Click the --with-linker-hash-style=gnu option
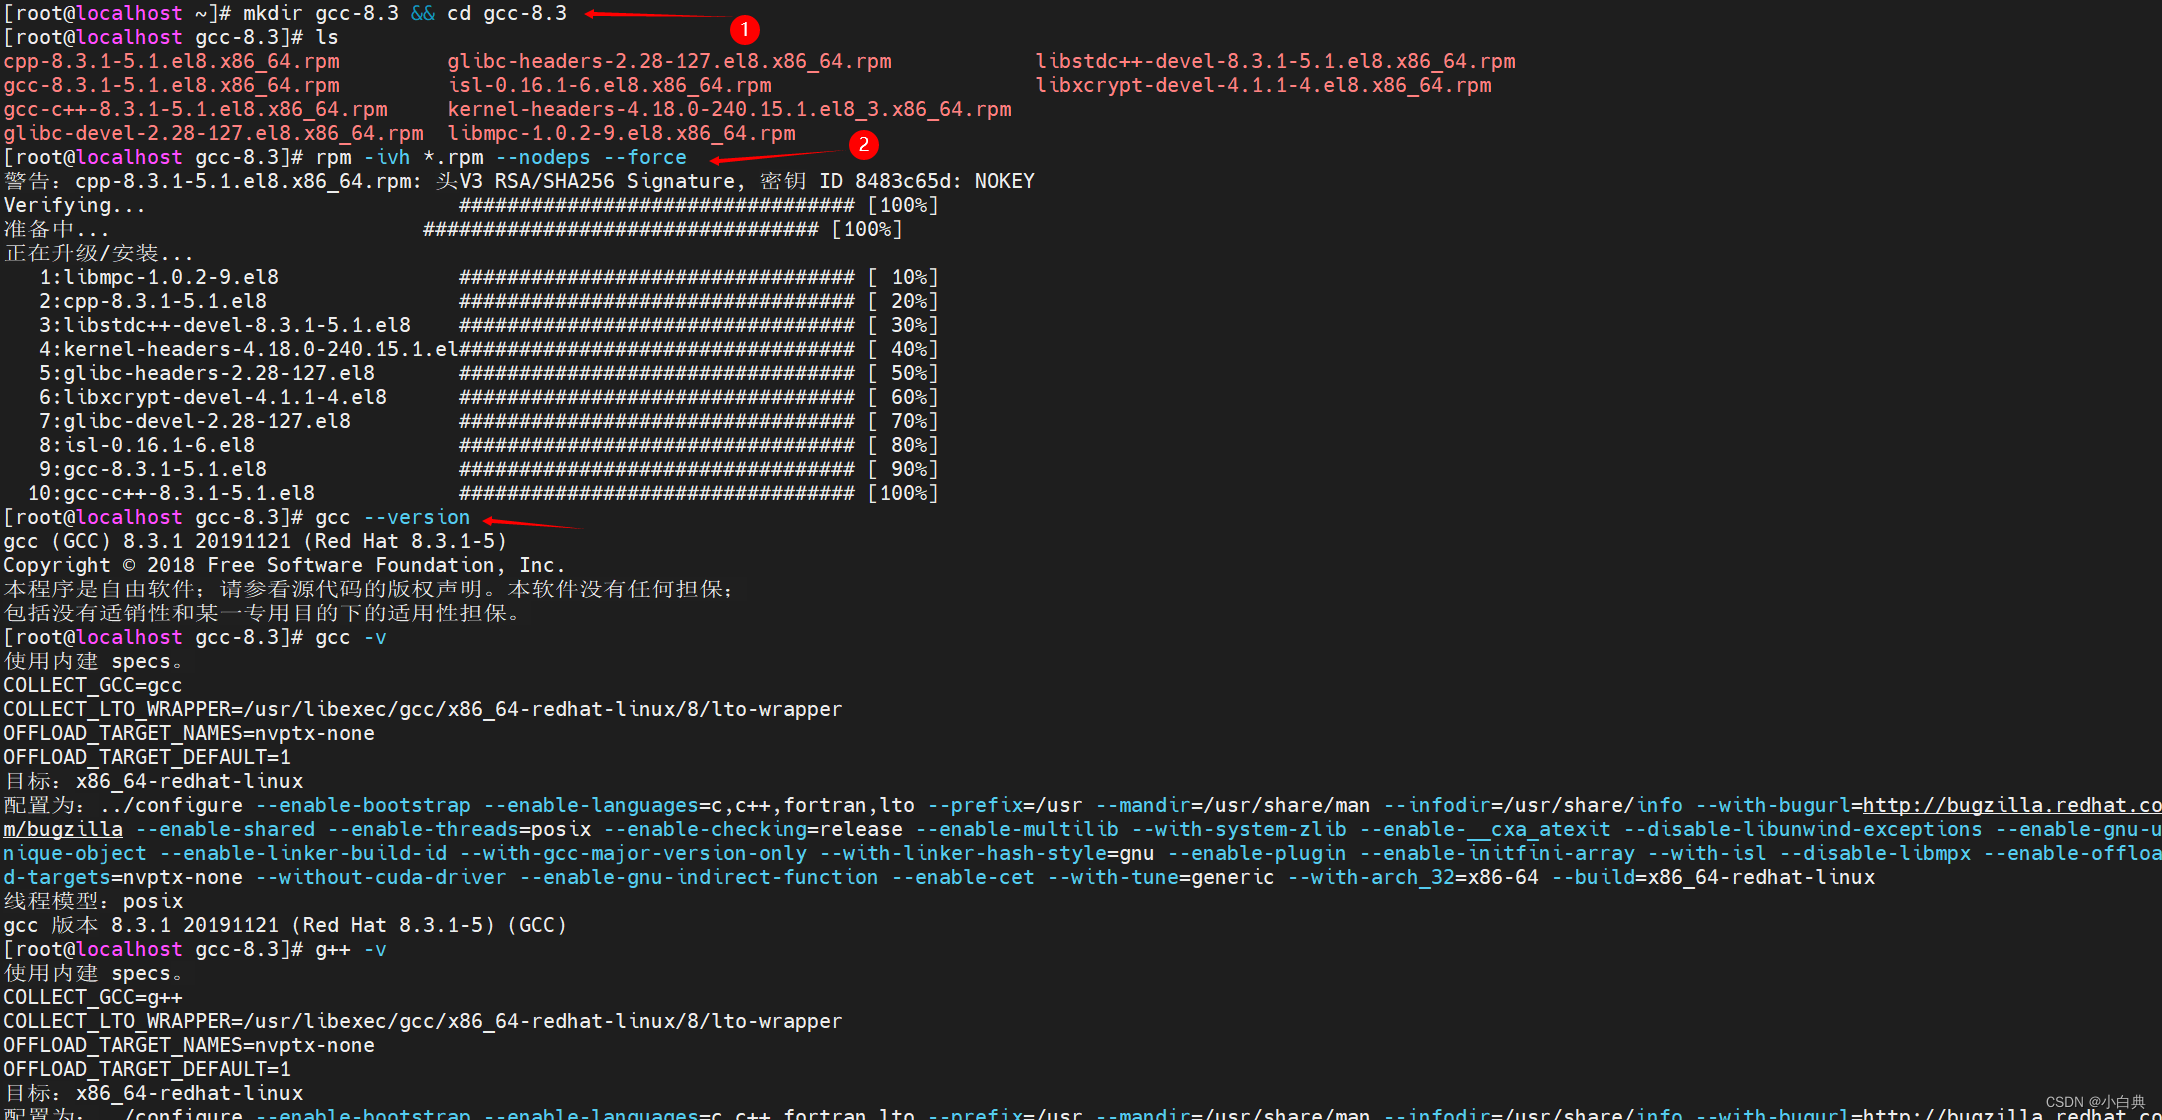 coord(987,853)
